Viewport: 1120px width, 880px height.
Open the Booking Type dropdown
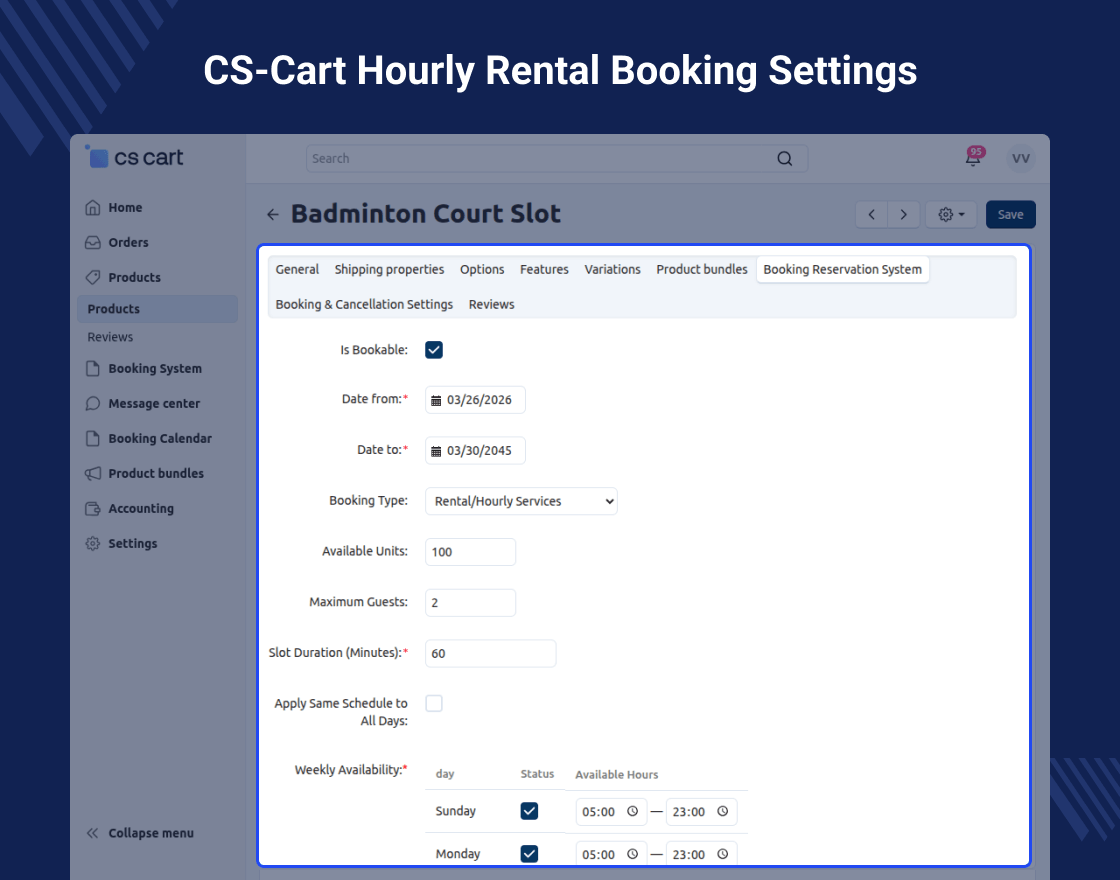pos(521,501)
